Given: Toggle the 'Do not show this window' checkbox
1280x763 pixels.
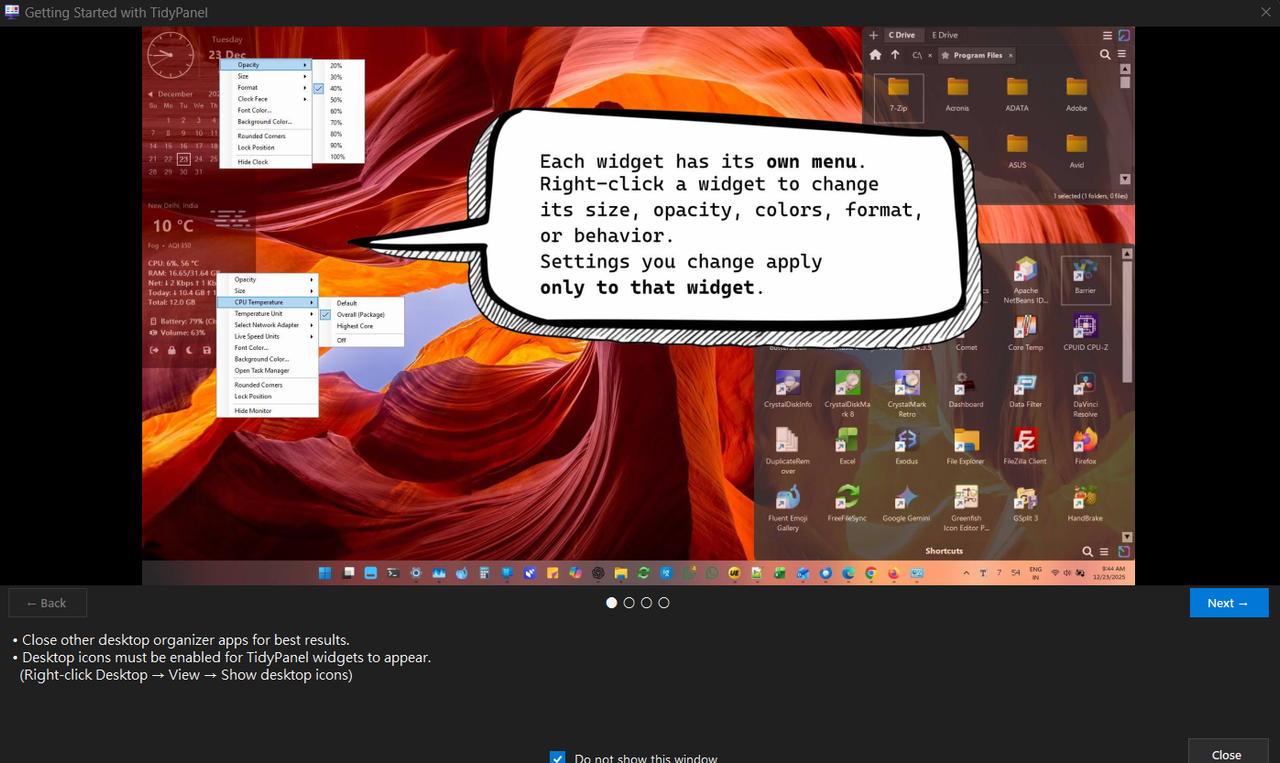Looking at the screenshot, I should coord(558,757).
